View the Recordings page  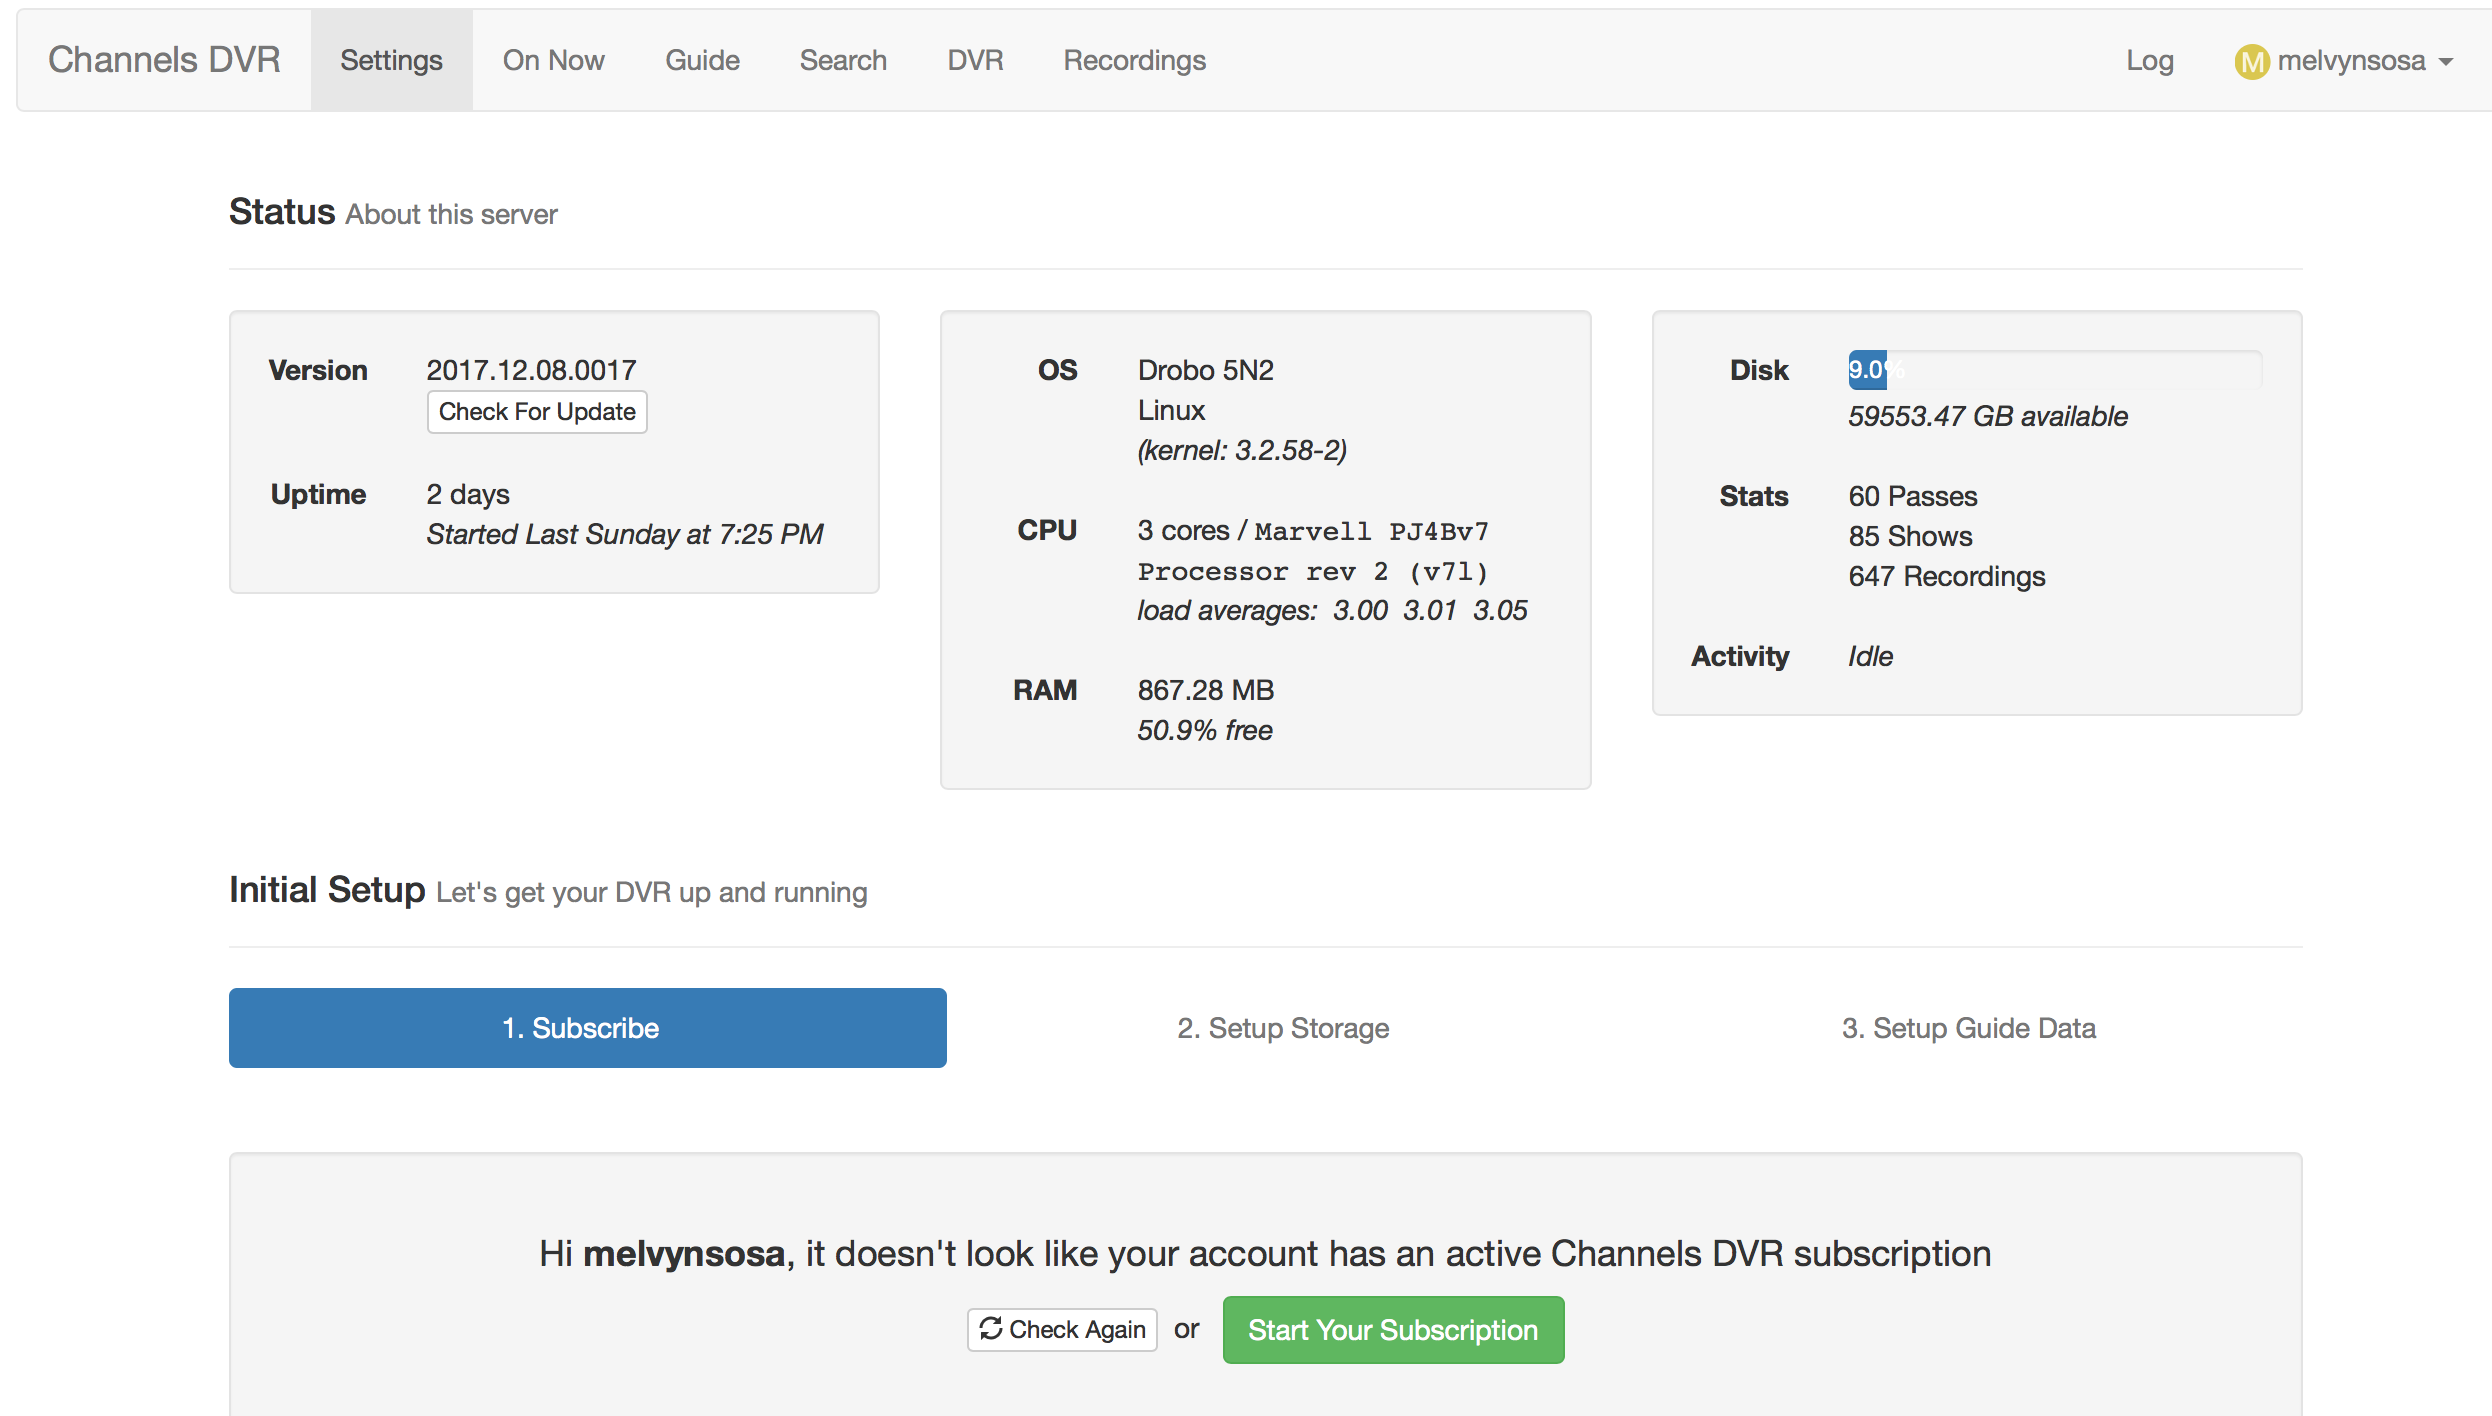coord(1134,61)
